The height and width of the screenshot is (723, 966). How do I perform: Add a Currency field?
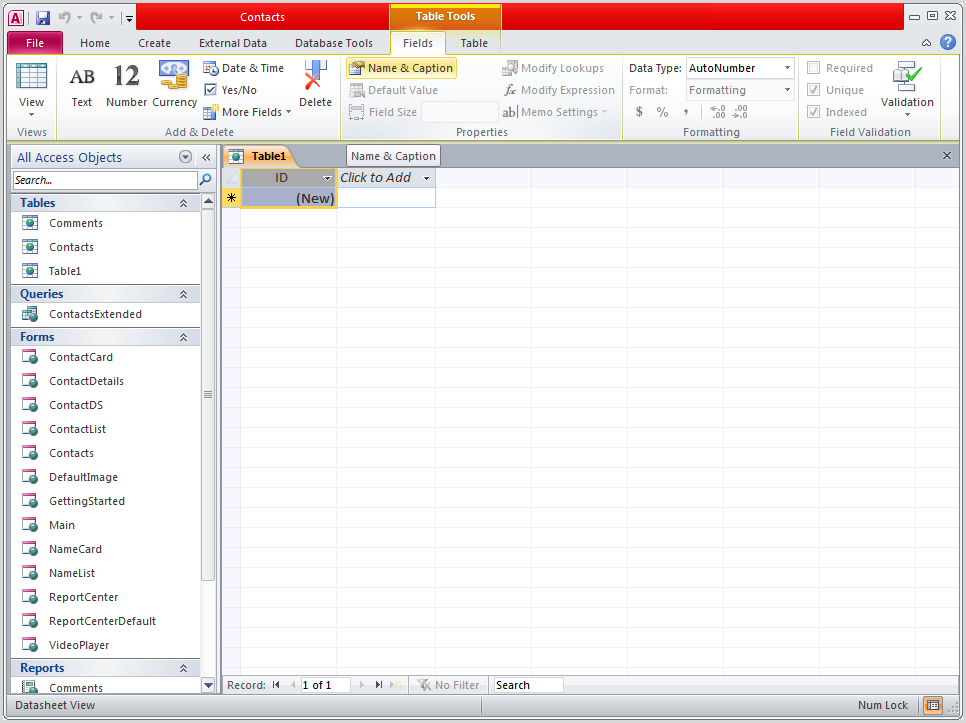[173, 85]
